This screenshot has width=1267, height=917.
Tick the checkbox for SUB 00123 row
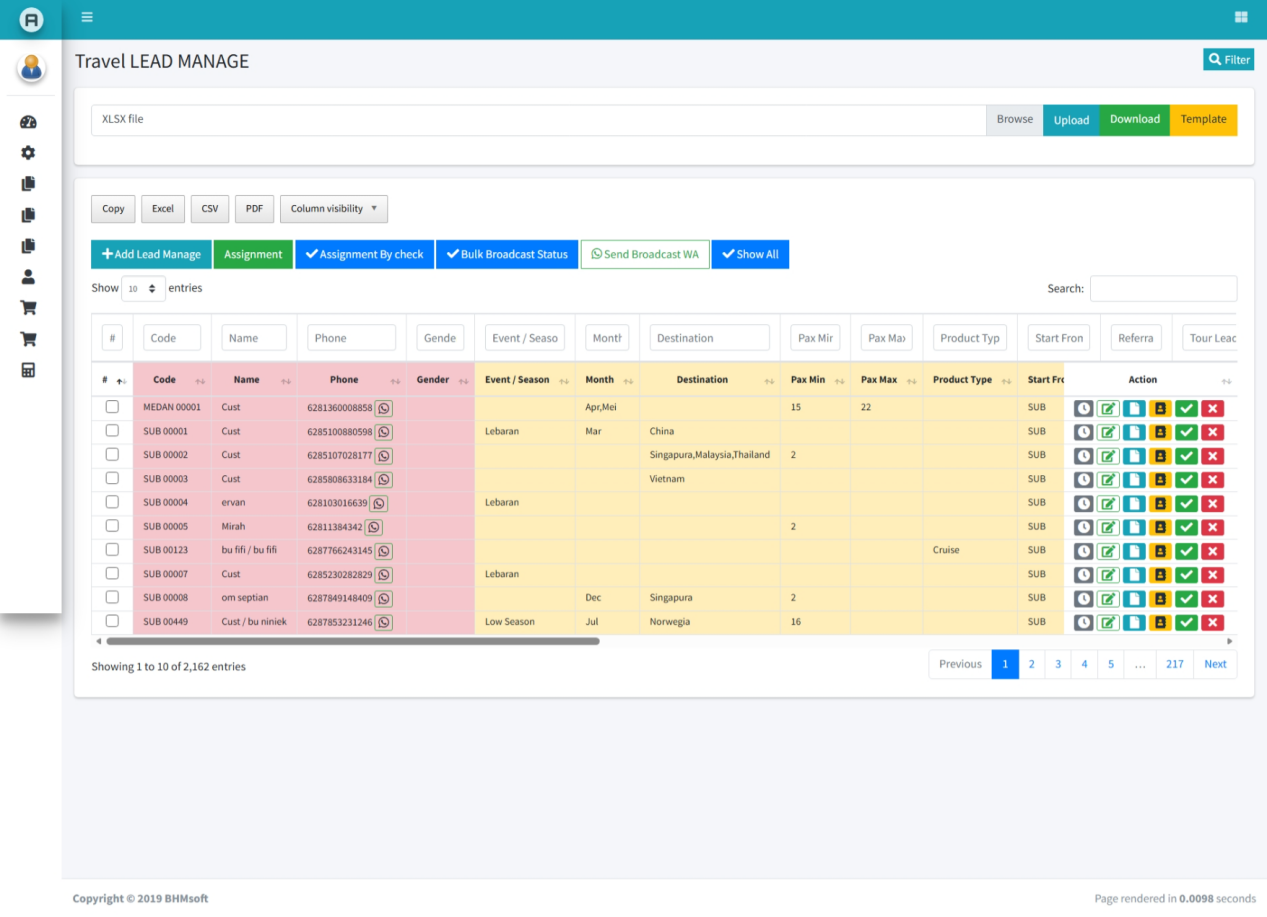(x=112, y=549)
